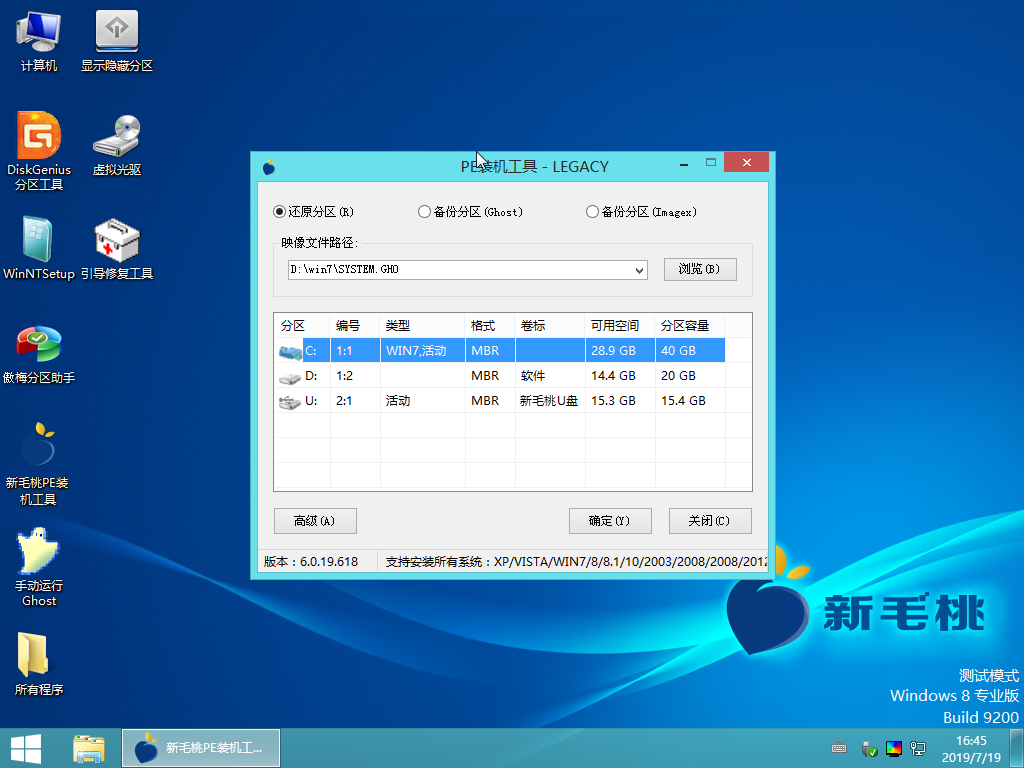Maximize the PE装机工具 window
Viewport: 1024px width, 768px height.
click(711, 163)
